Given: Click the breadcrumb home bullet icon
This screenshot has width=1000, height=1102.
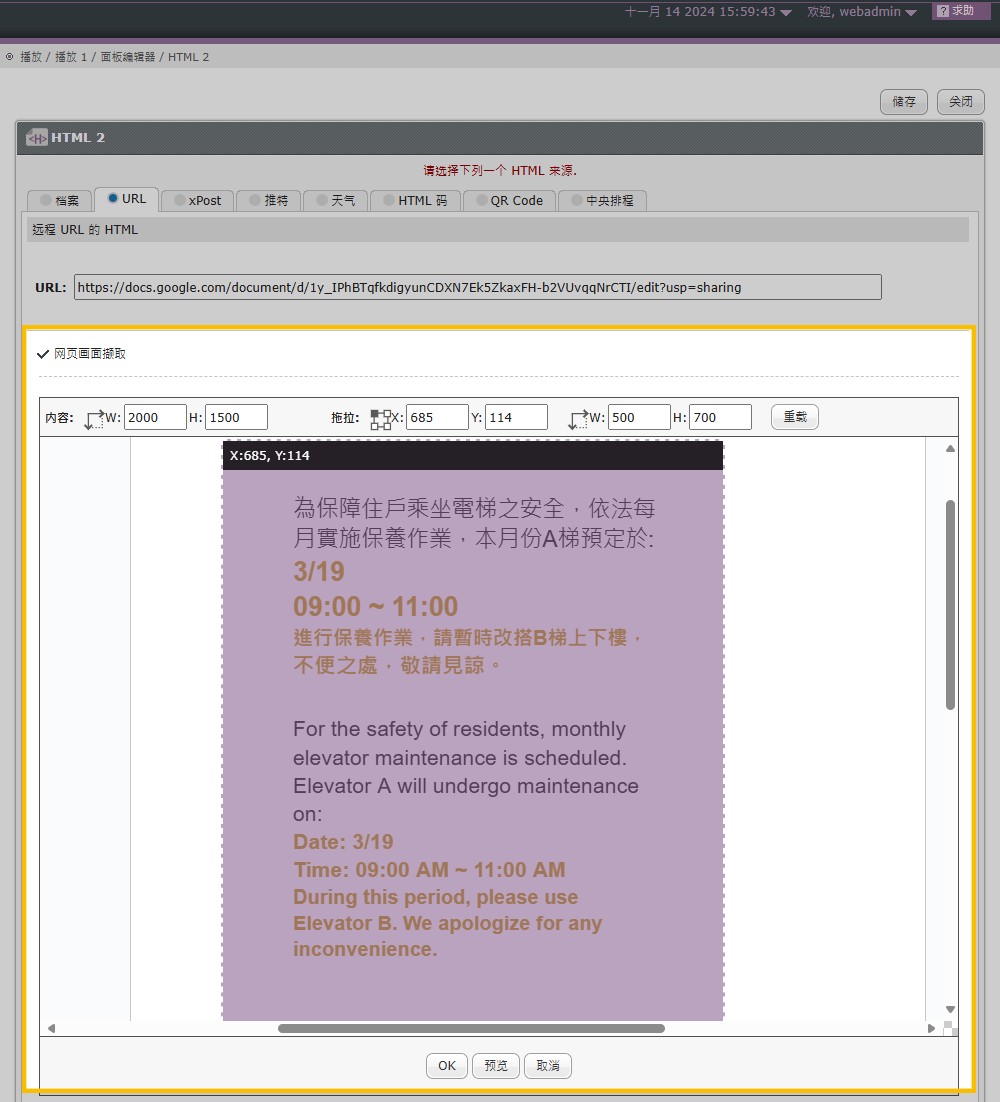Looking at the screenshot, I should (x=9, y=57).
